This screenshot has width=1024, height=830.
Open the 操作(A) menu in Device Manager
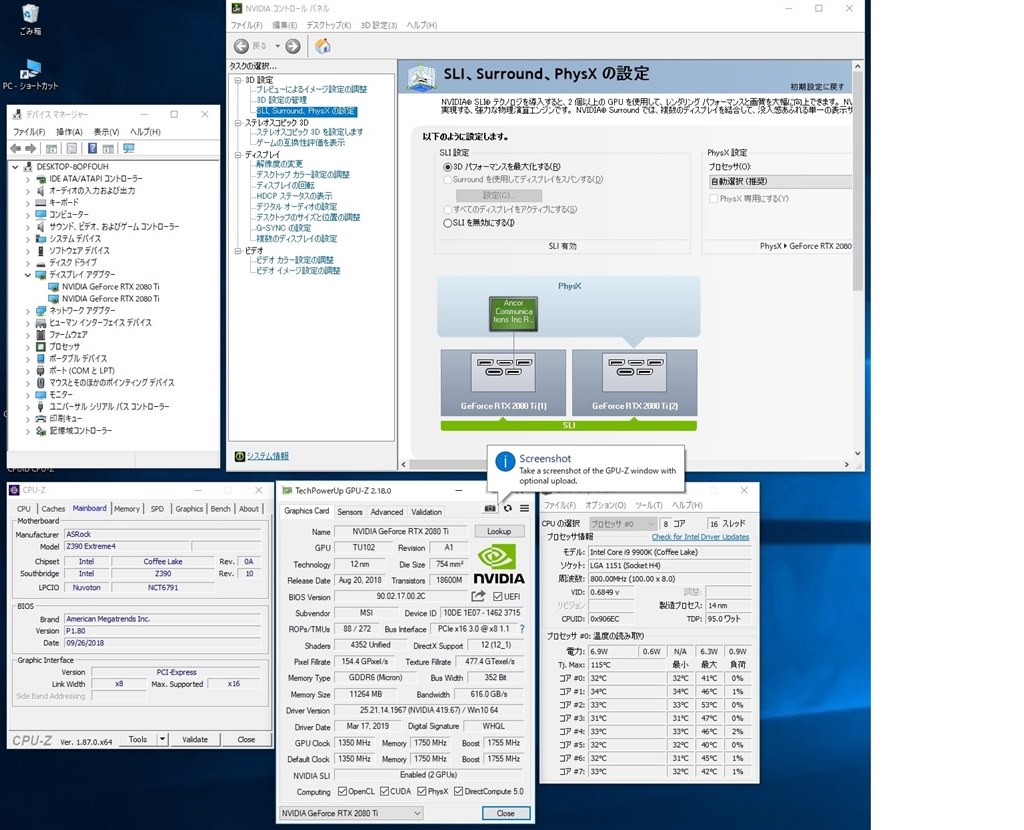pos(69,132)
